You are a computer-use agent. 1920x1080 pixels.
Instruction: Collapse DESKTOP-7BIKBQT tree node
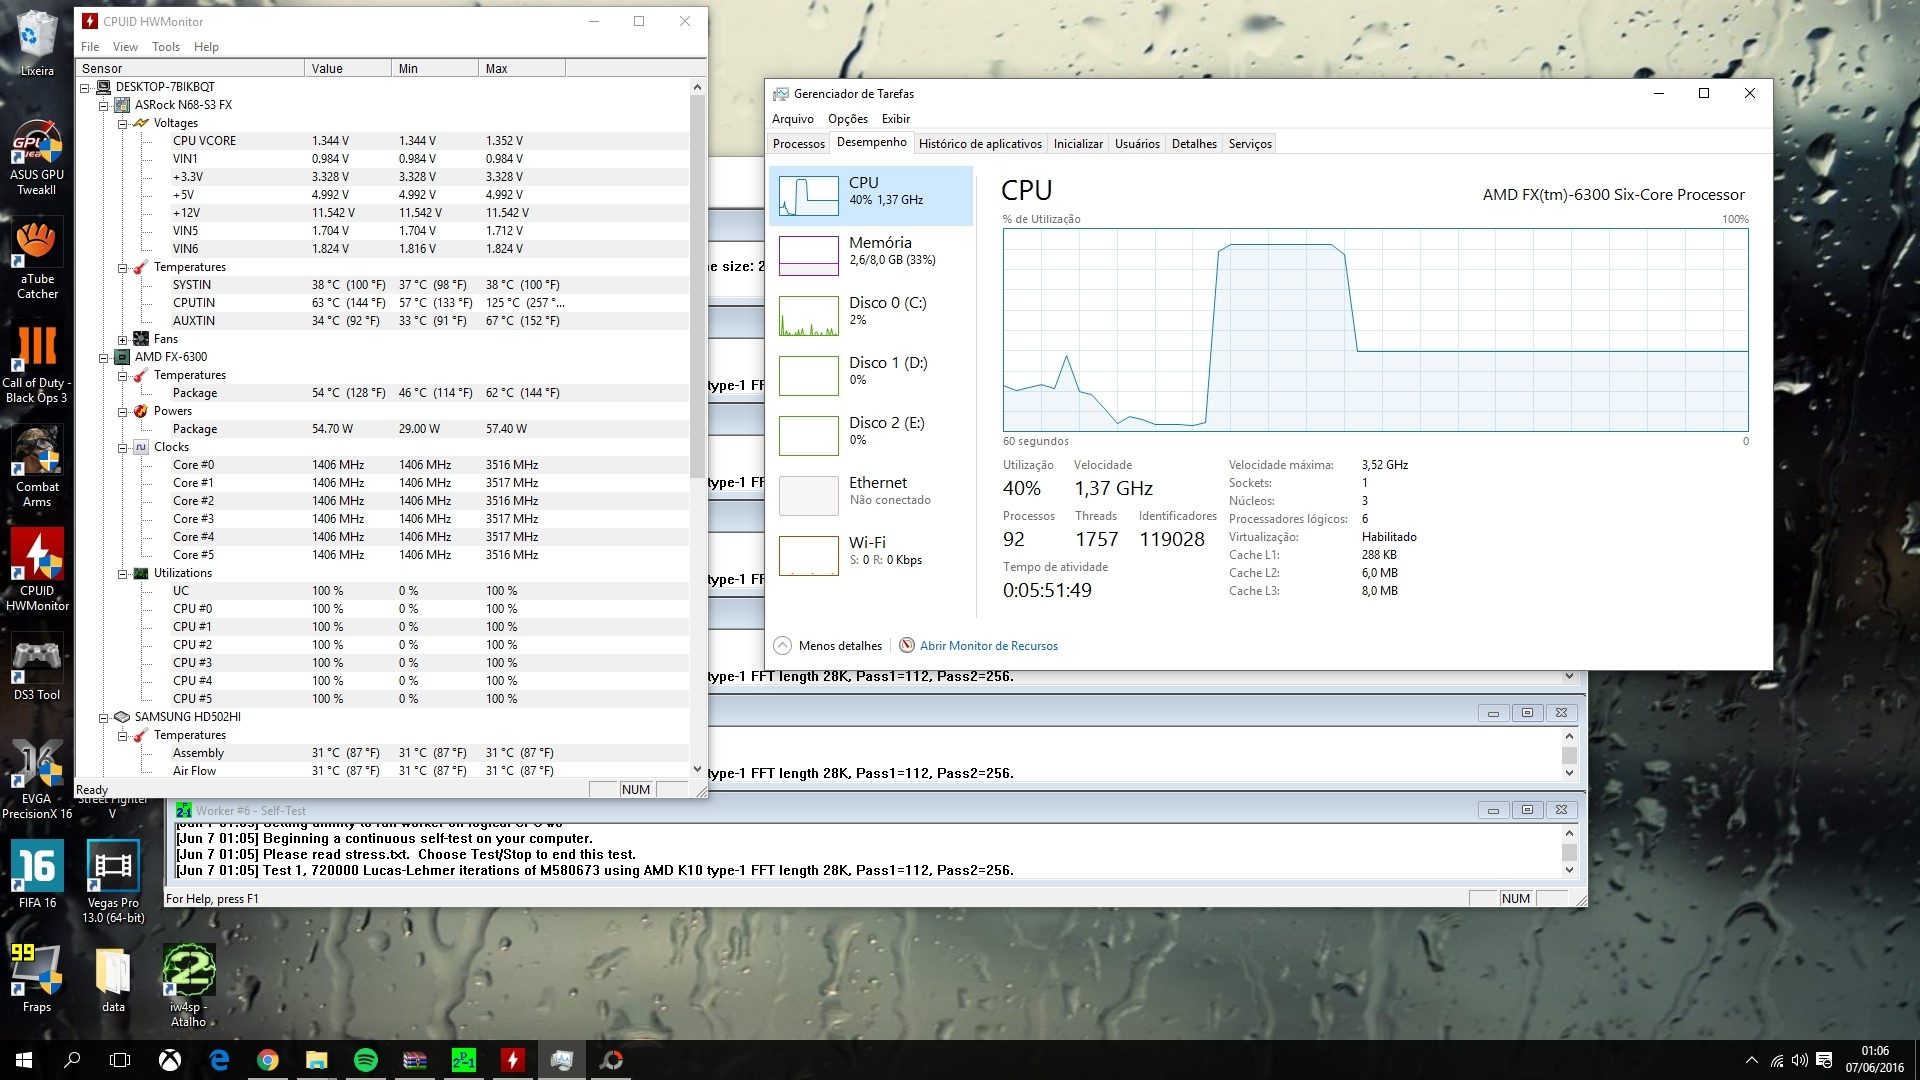(86, 87)
